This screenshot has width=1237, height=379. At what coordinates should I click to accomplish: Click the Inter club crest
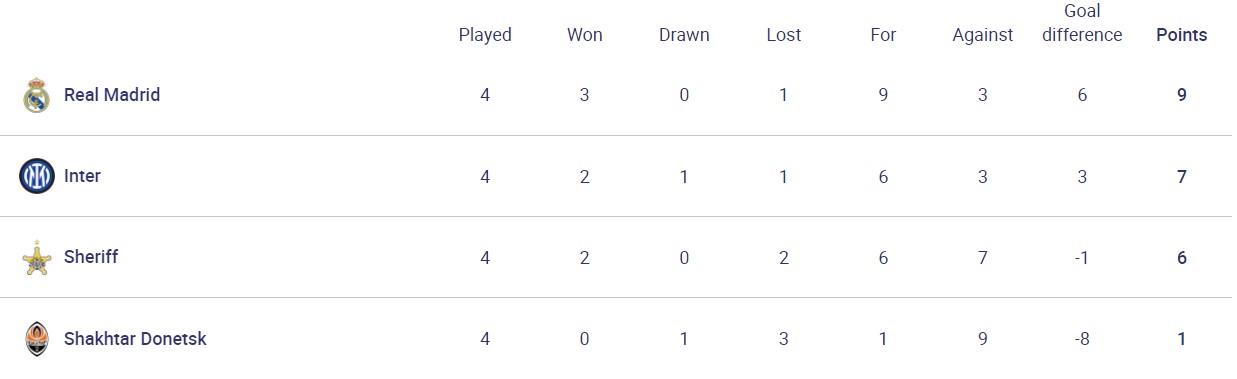[36, 176]
